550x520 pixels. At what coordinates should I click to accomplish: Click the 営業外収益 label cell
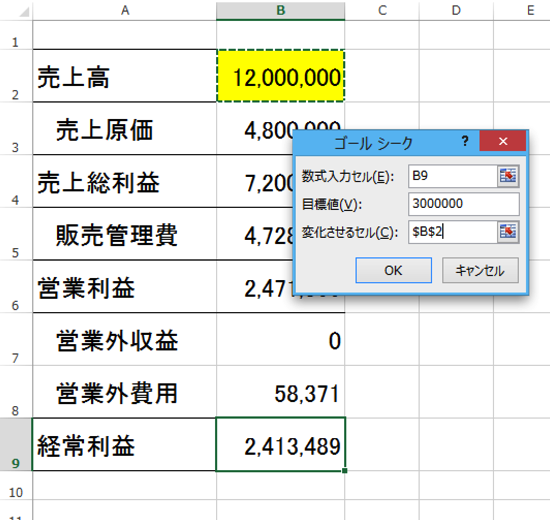125,339
